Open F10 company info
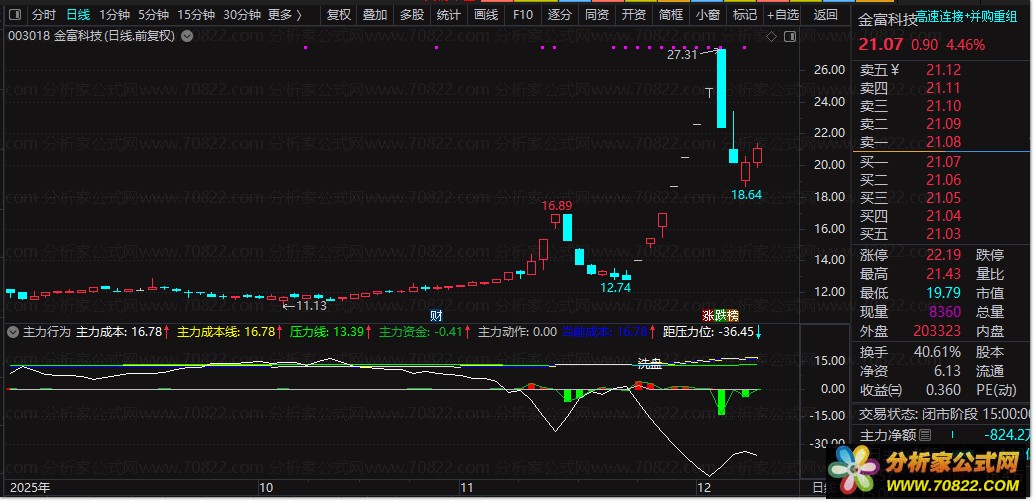This screenshot has height=502, width=1036. coord(523,15)
